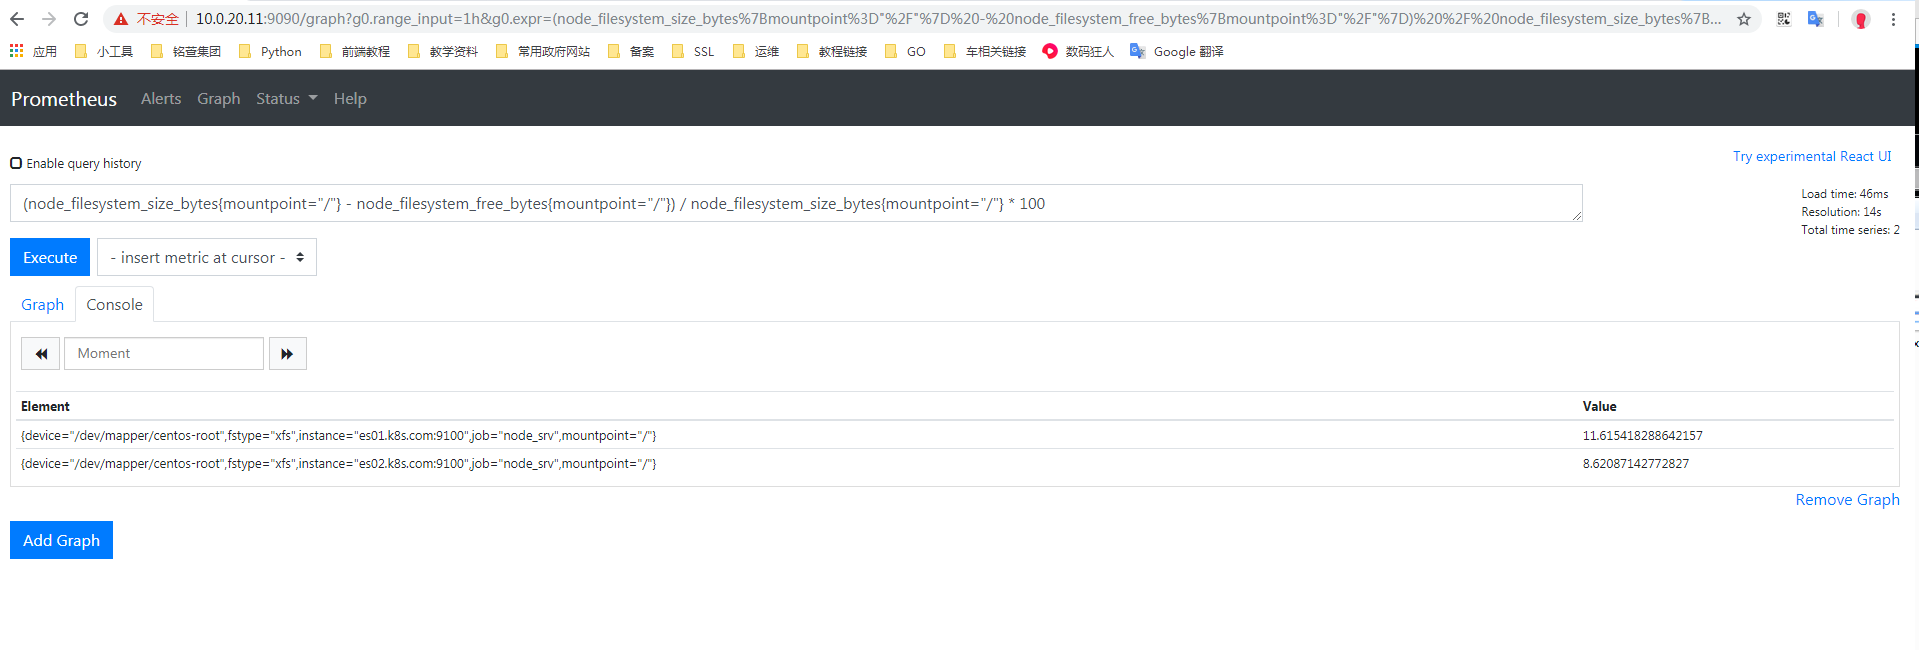This screenshot has width=1919, height=650.
Task: Bookmark this page with the star icon
Action: (x=1744, y=19)
